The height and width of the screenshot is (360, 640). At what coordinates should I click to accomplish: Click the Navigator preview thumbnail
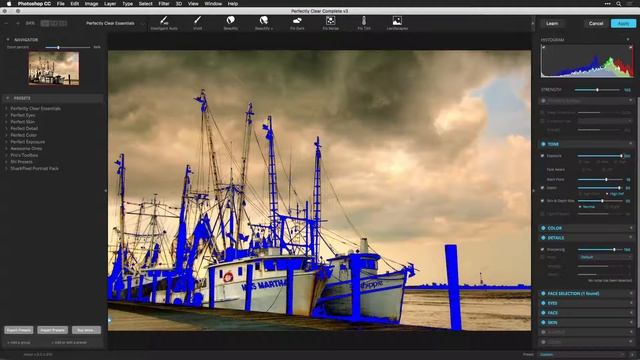point(54,68)
